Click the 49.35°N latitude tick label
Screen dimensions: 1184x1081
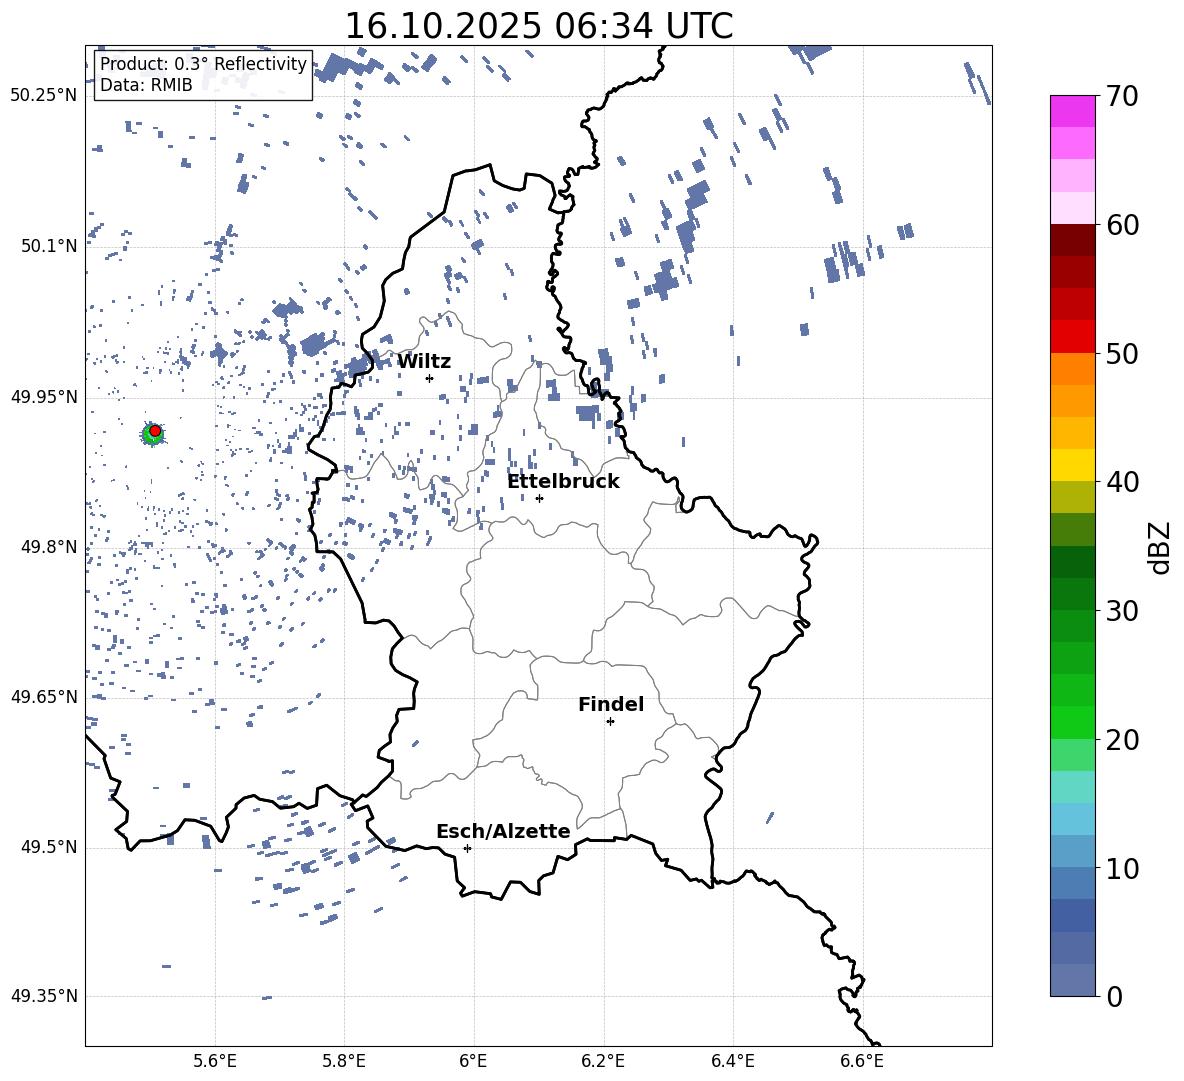pyautogui.click(x=44, y=996)
